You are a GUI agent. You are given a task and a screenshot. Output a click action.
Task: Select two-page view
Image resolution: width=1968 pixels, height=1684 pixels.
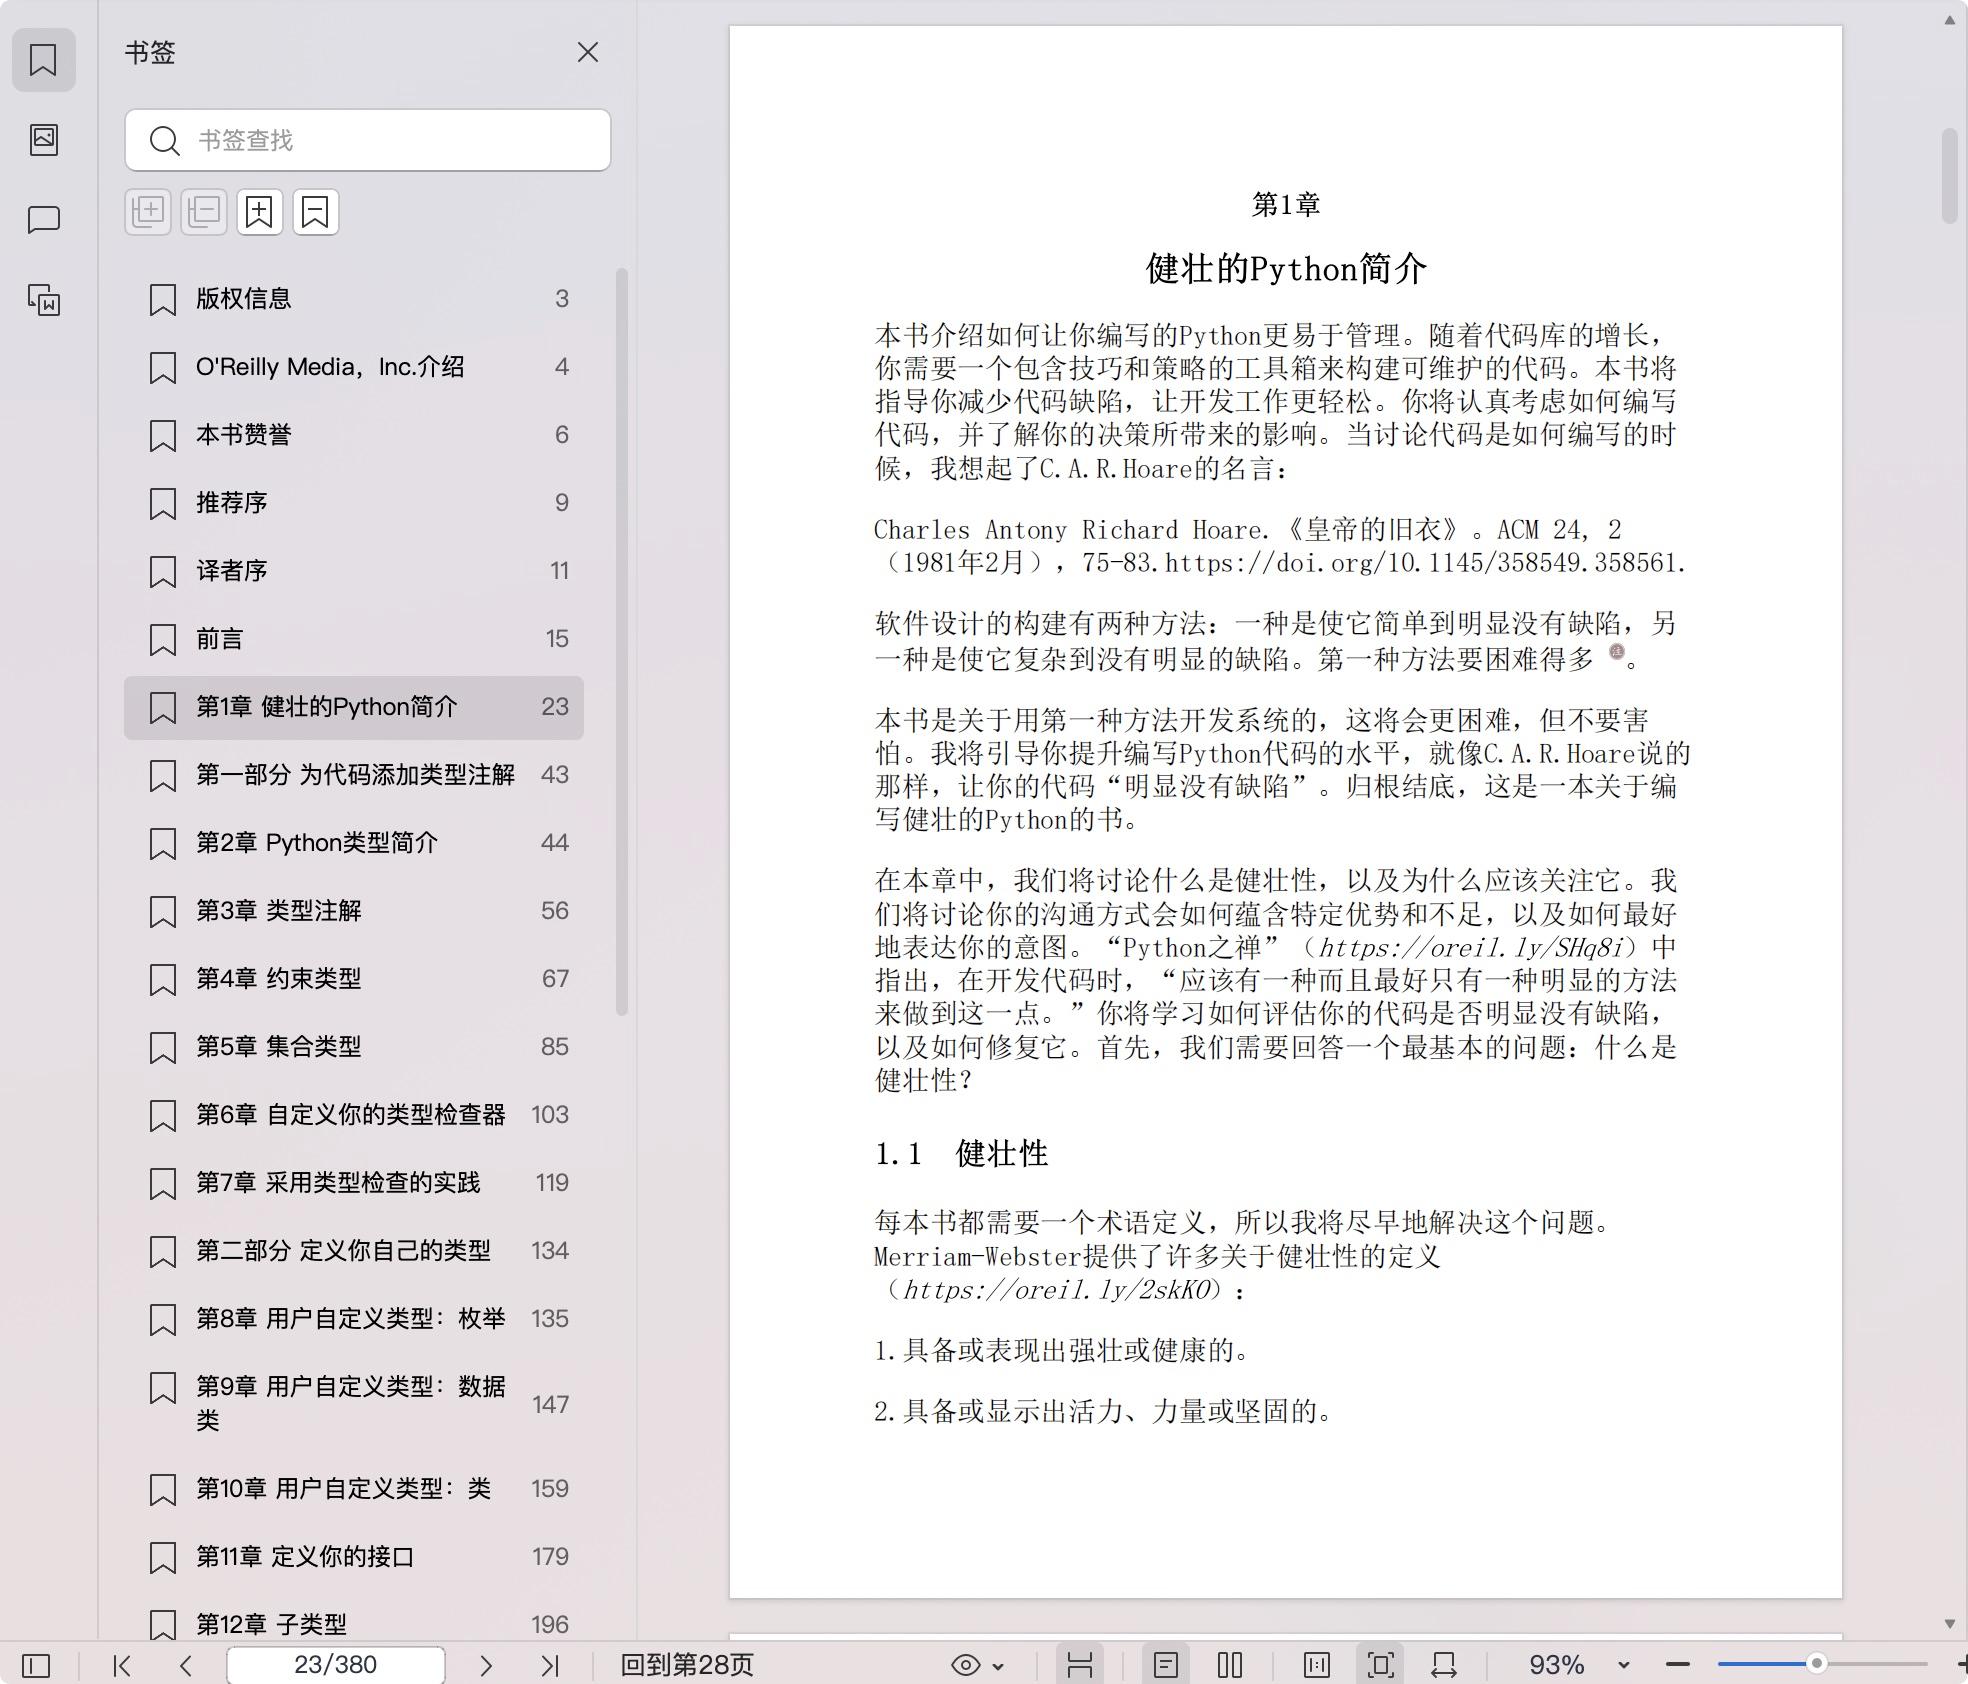(x=1230, y=1665)
